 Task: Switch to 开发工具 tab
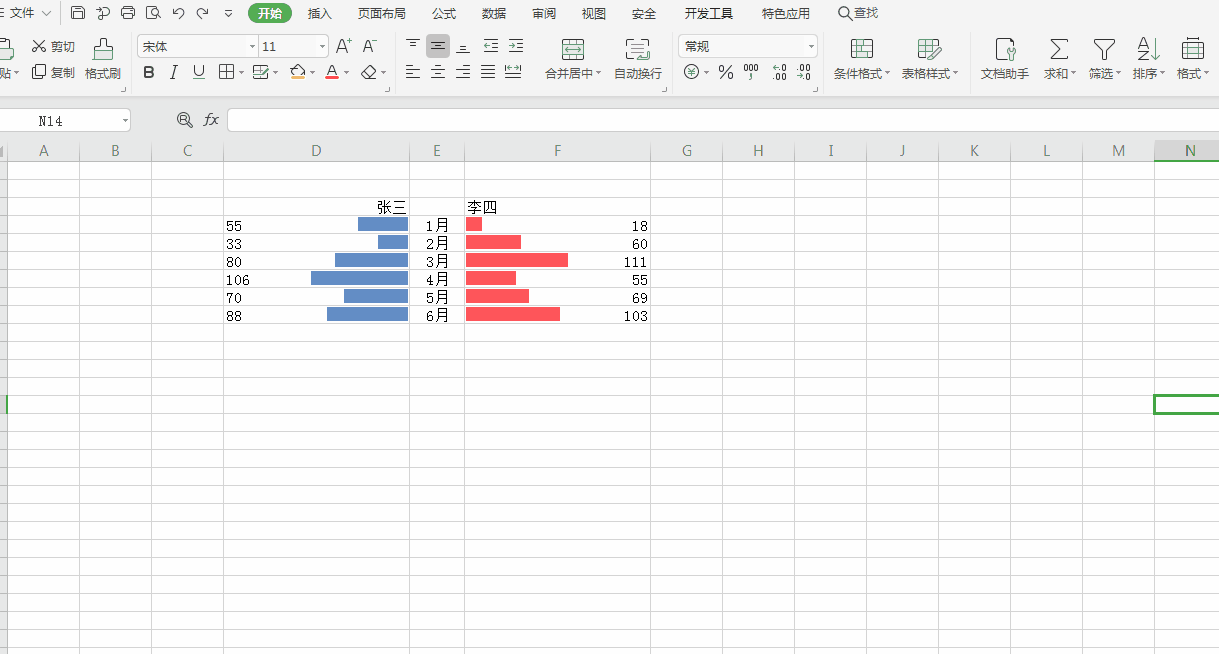(709, 14)
